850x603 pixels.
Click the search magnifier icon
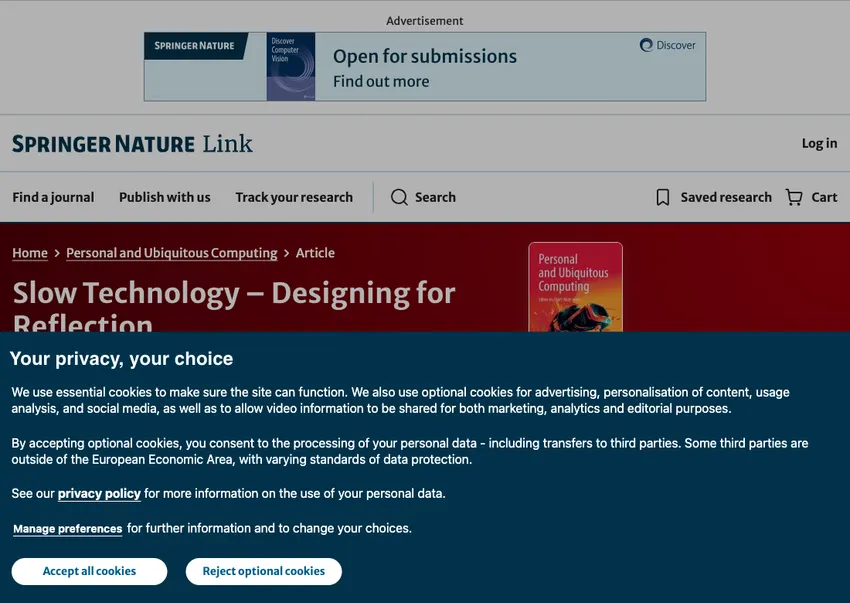399,197
